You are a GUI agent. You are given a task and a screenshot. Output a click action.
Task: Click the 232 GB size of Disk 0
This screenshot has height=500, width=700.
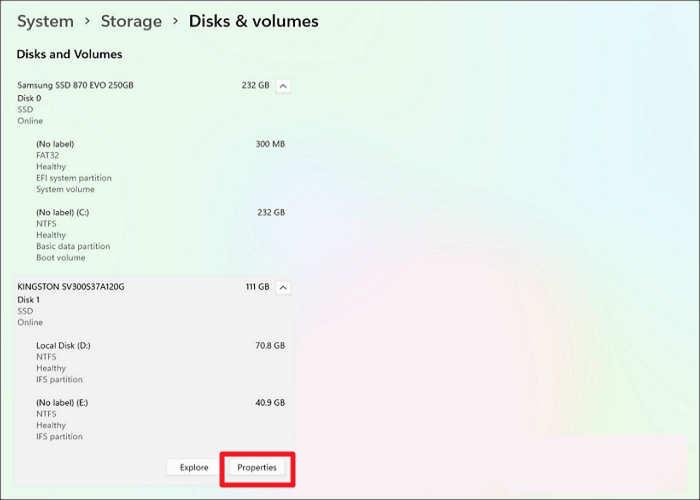[x=255, y=85]
